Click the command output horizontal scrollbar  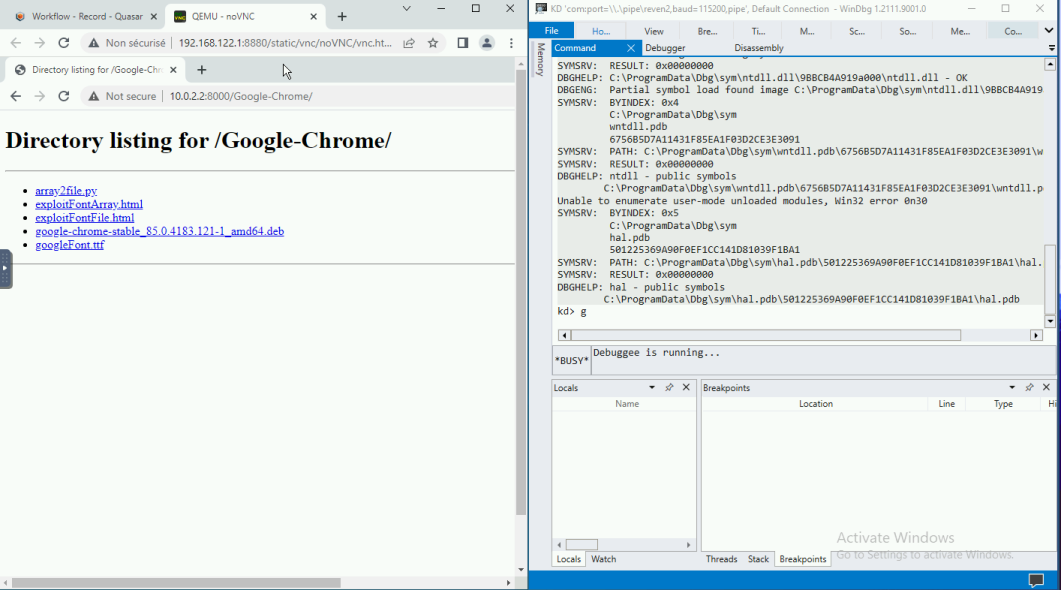click(x=766, y=336)
